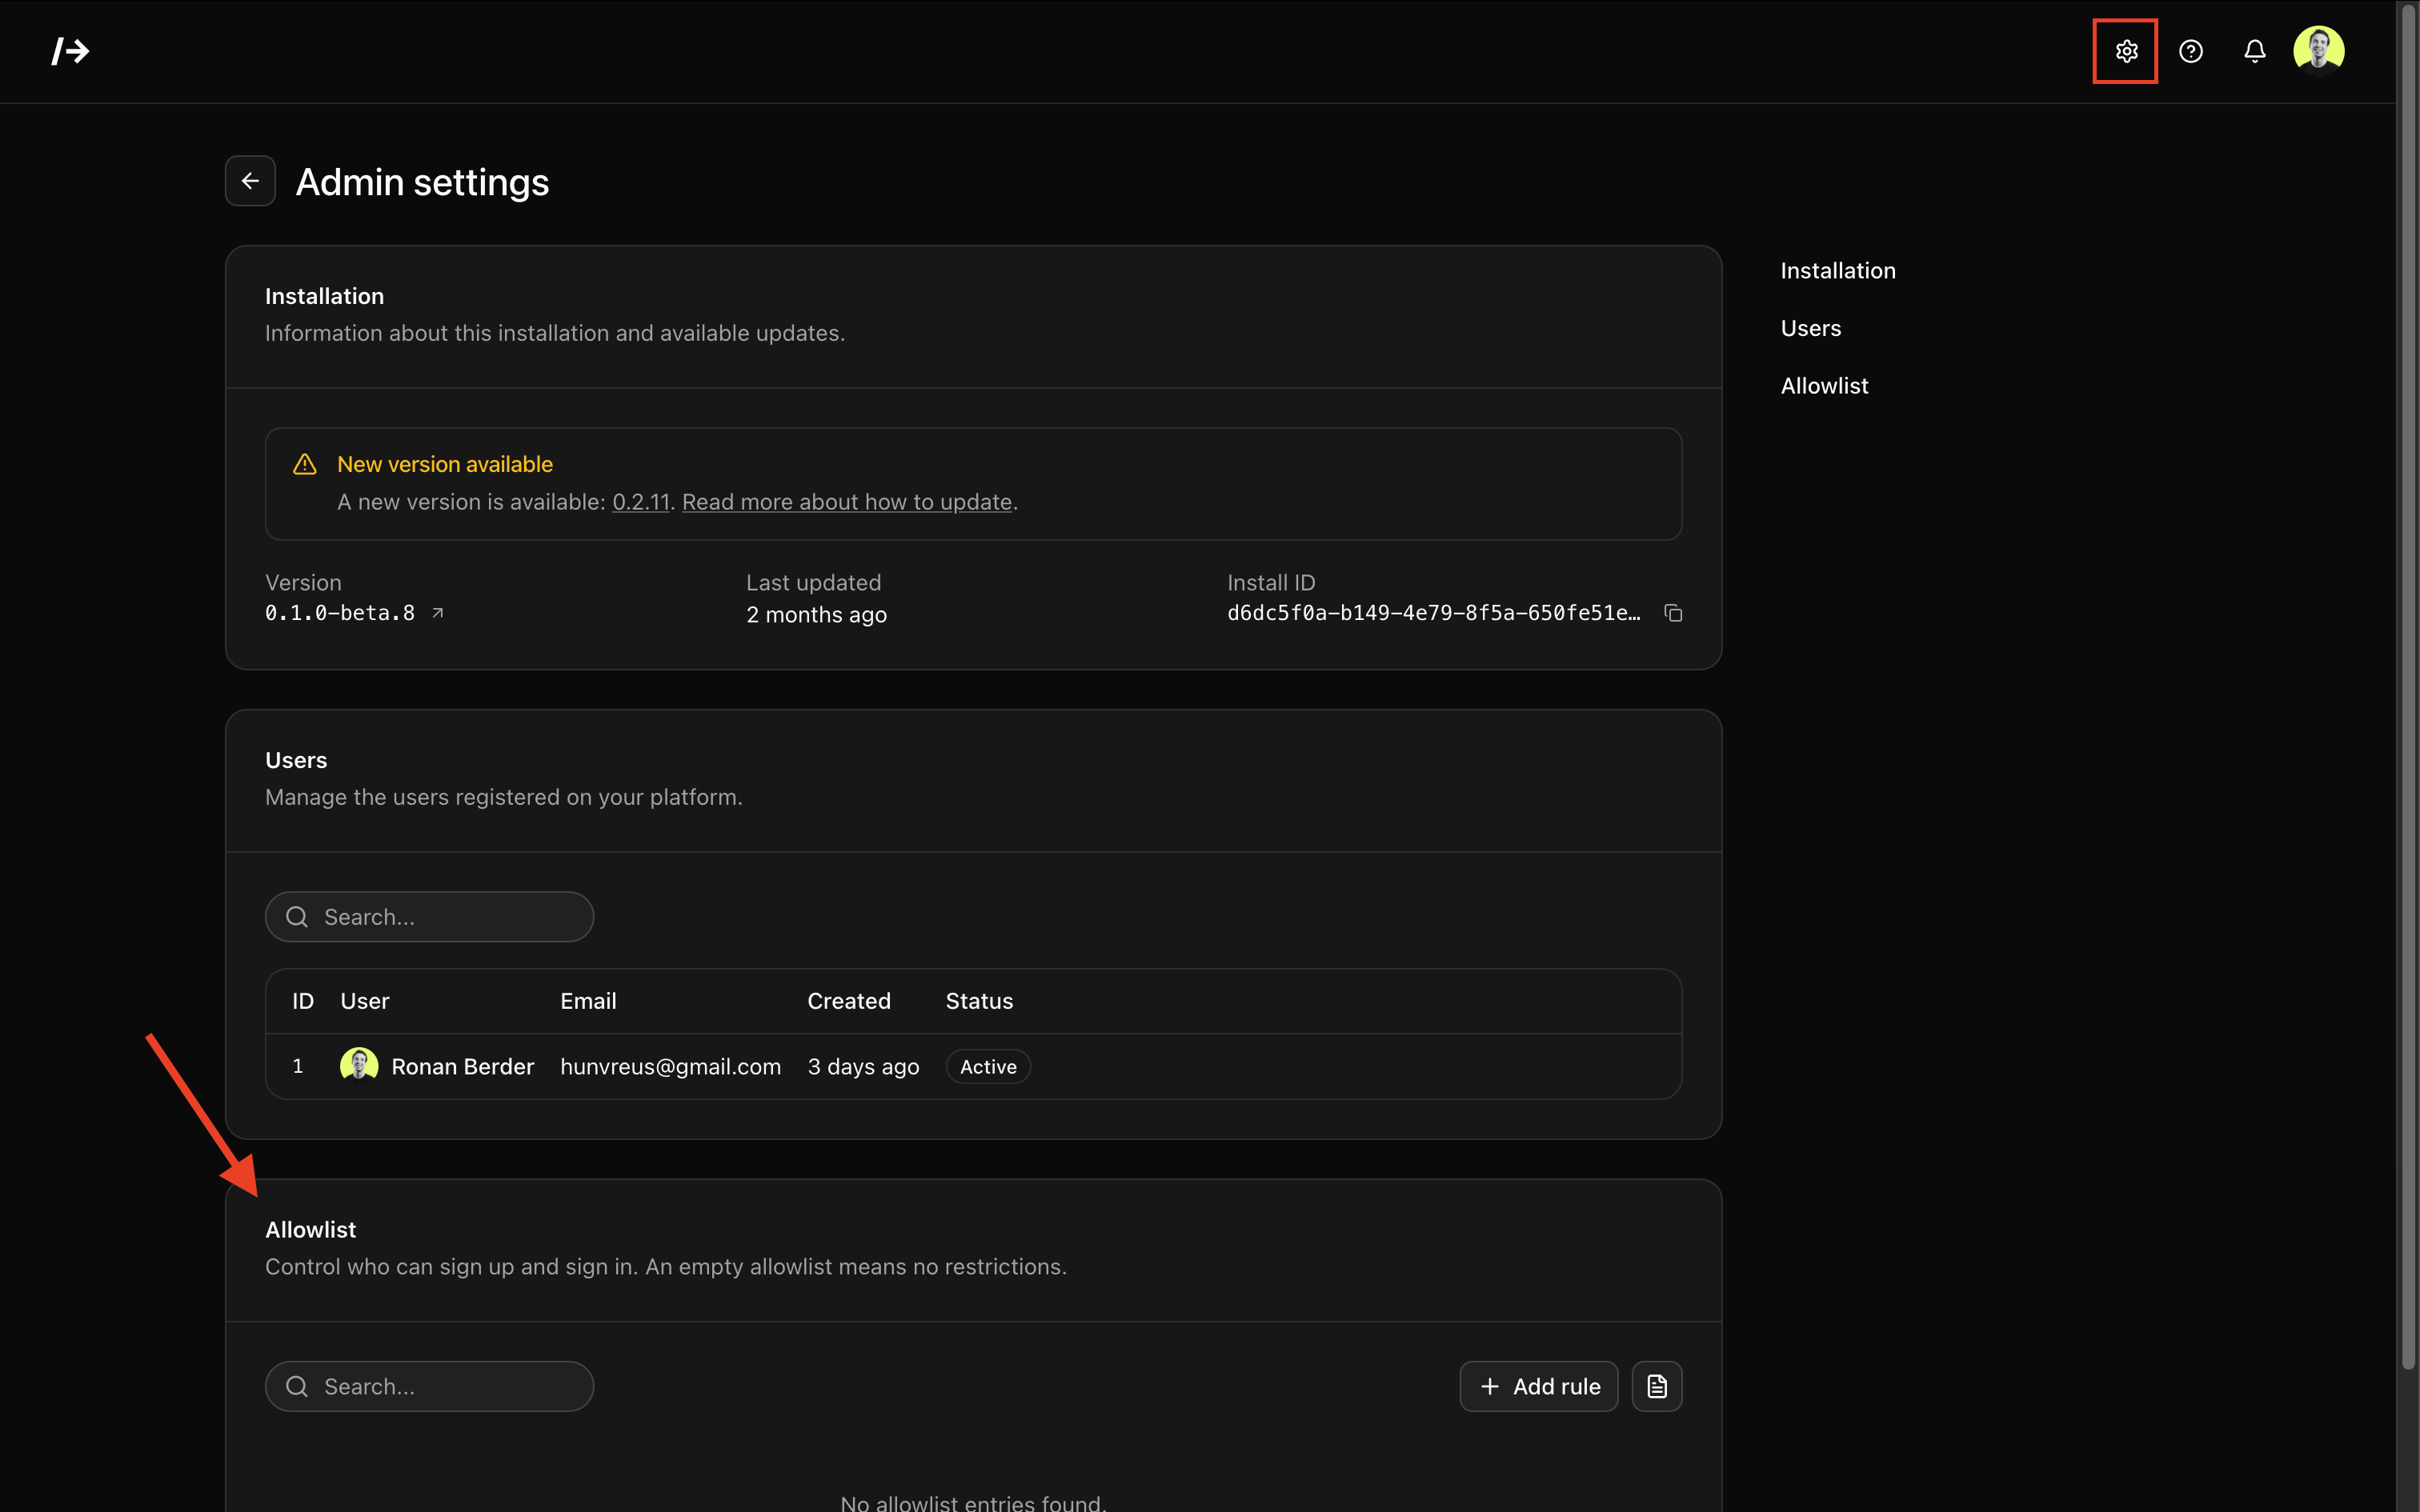This screenshot has height=1512, width=2420.
Task: Open version 0.1.0-beta.8 external link arrow
Action: tap(438, 613)
